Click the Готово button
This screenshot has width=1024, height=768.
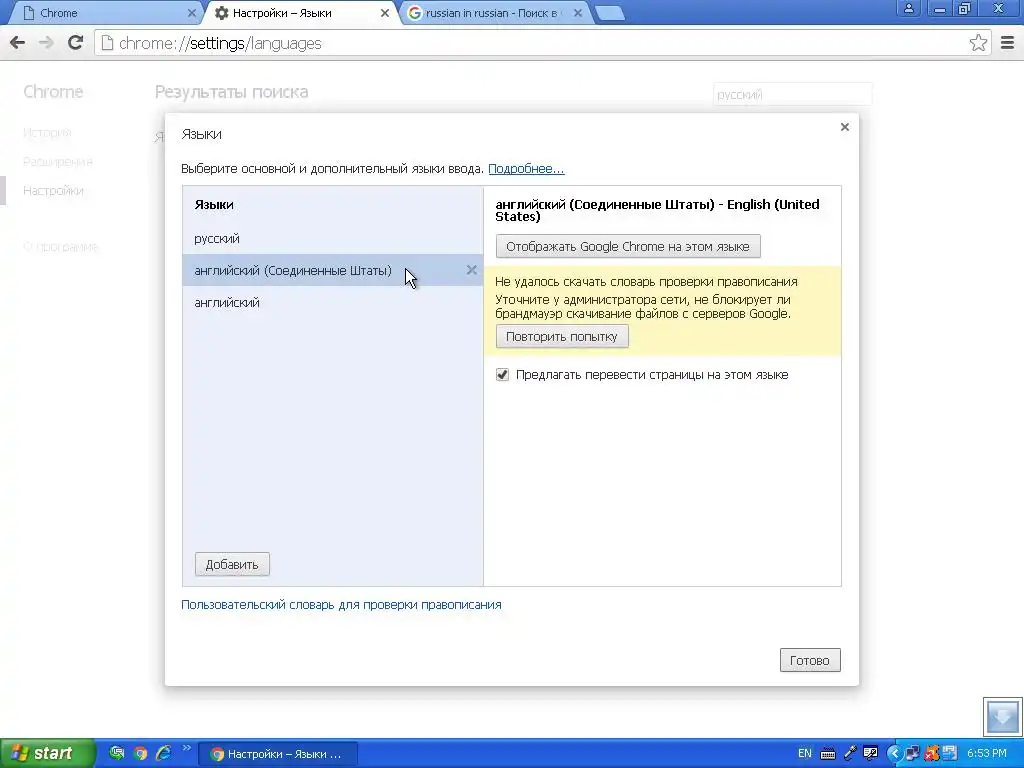(810, 660)
